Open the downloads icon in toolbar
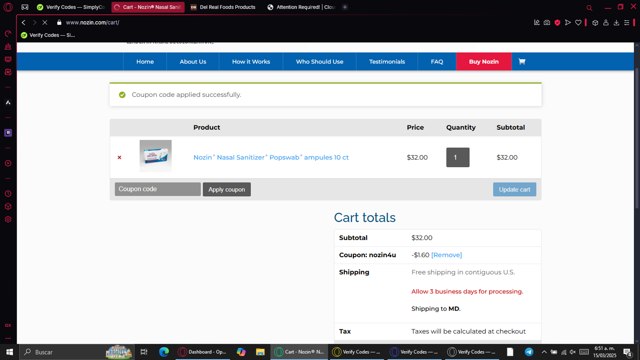This screenshot has width=640, height=360. pos(616,22)
